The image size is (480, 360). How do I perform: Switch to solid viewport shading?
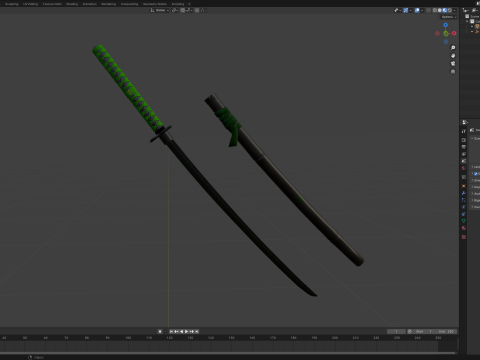(x=440, y=10)
